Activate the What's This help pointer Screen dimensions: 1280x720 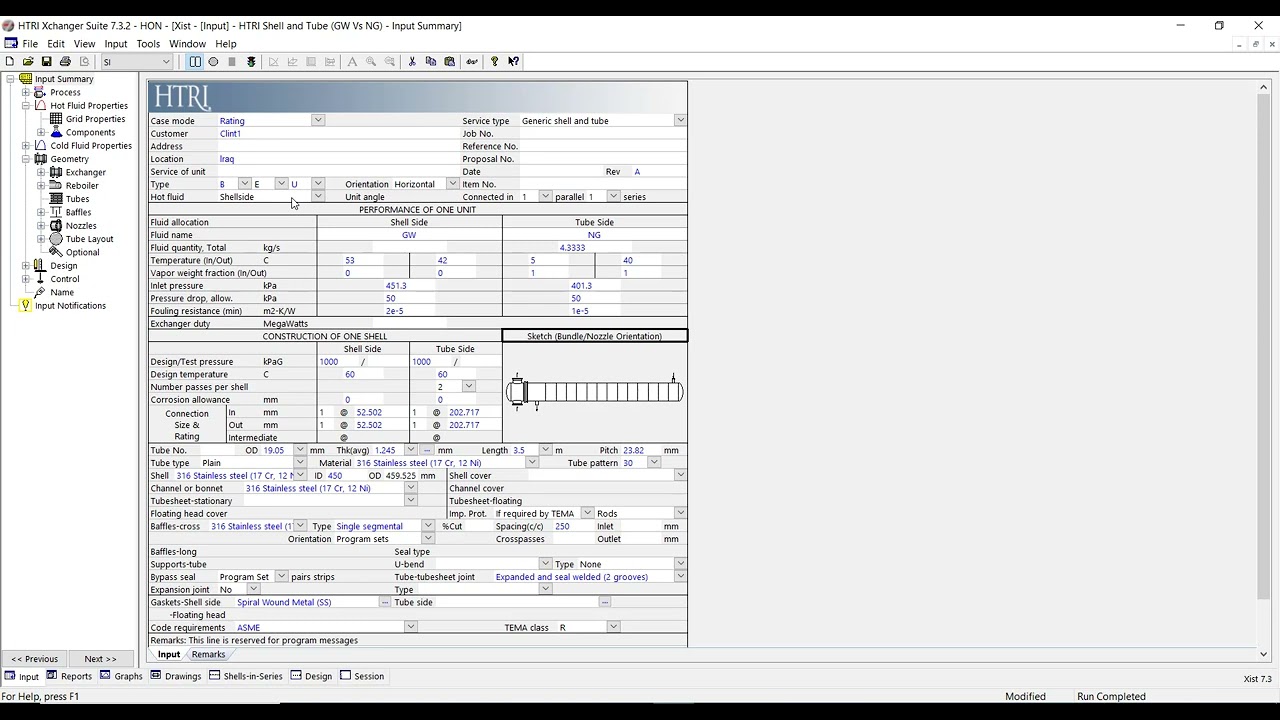click(513, 62)
